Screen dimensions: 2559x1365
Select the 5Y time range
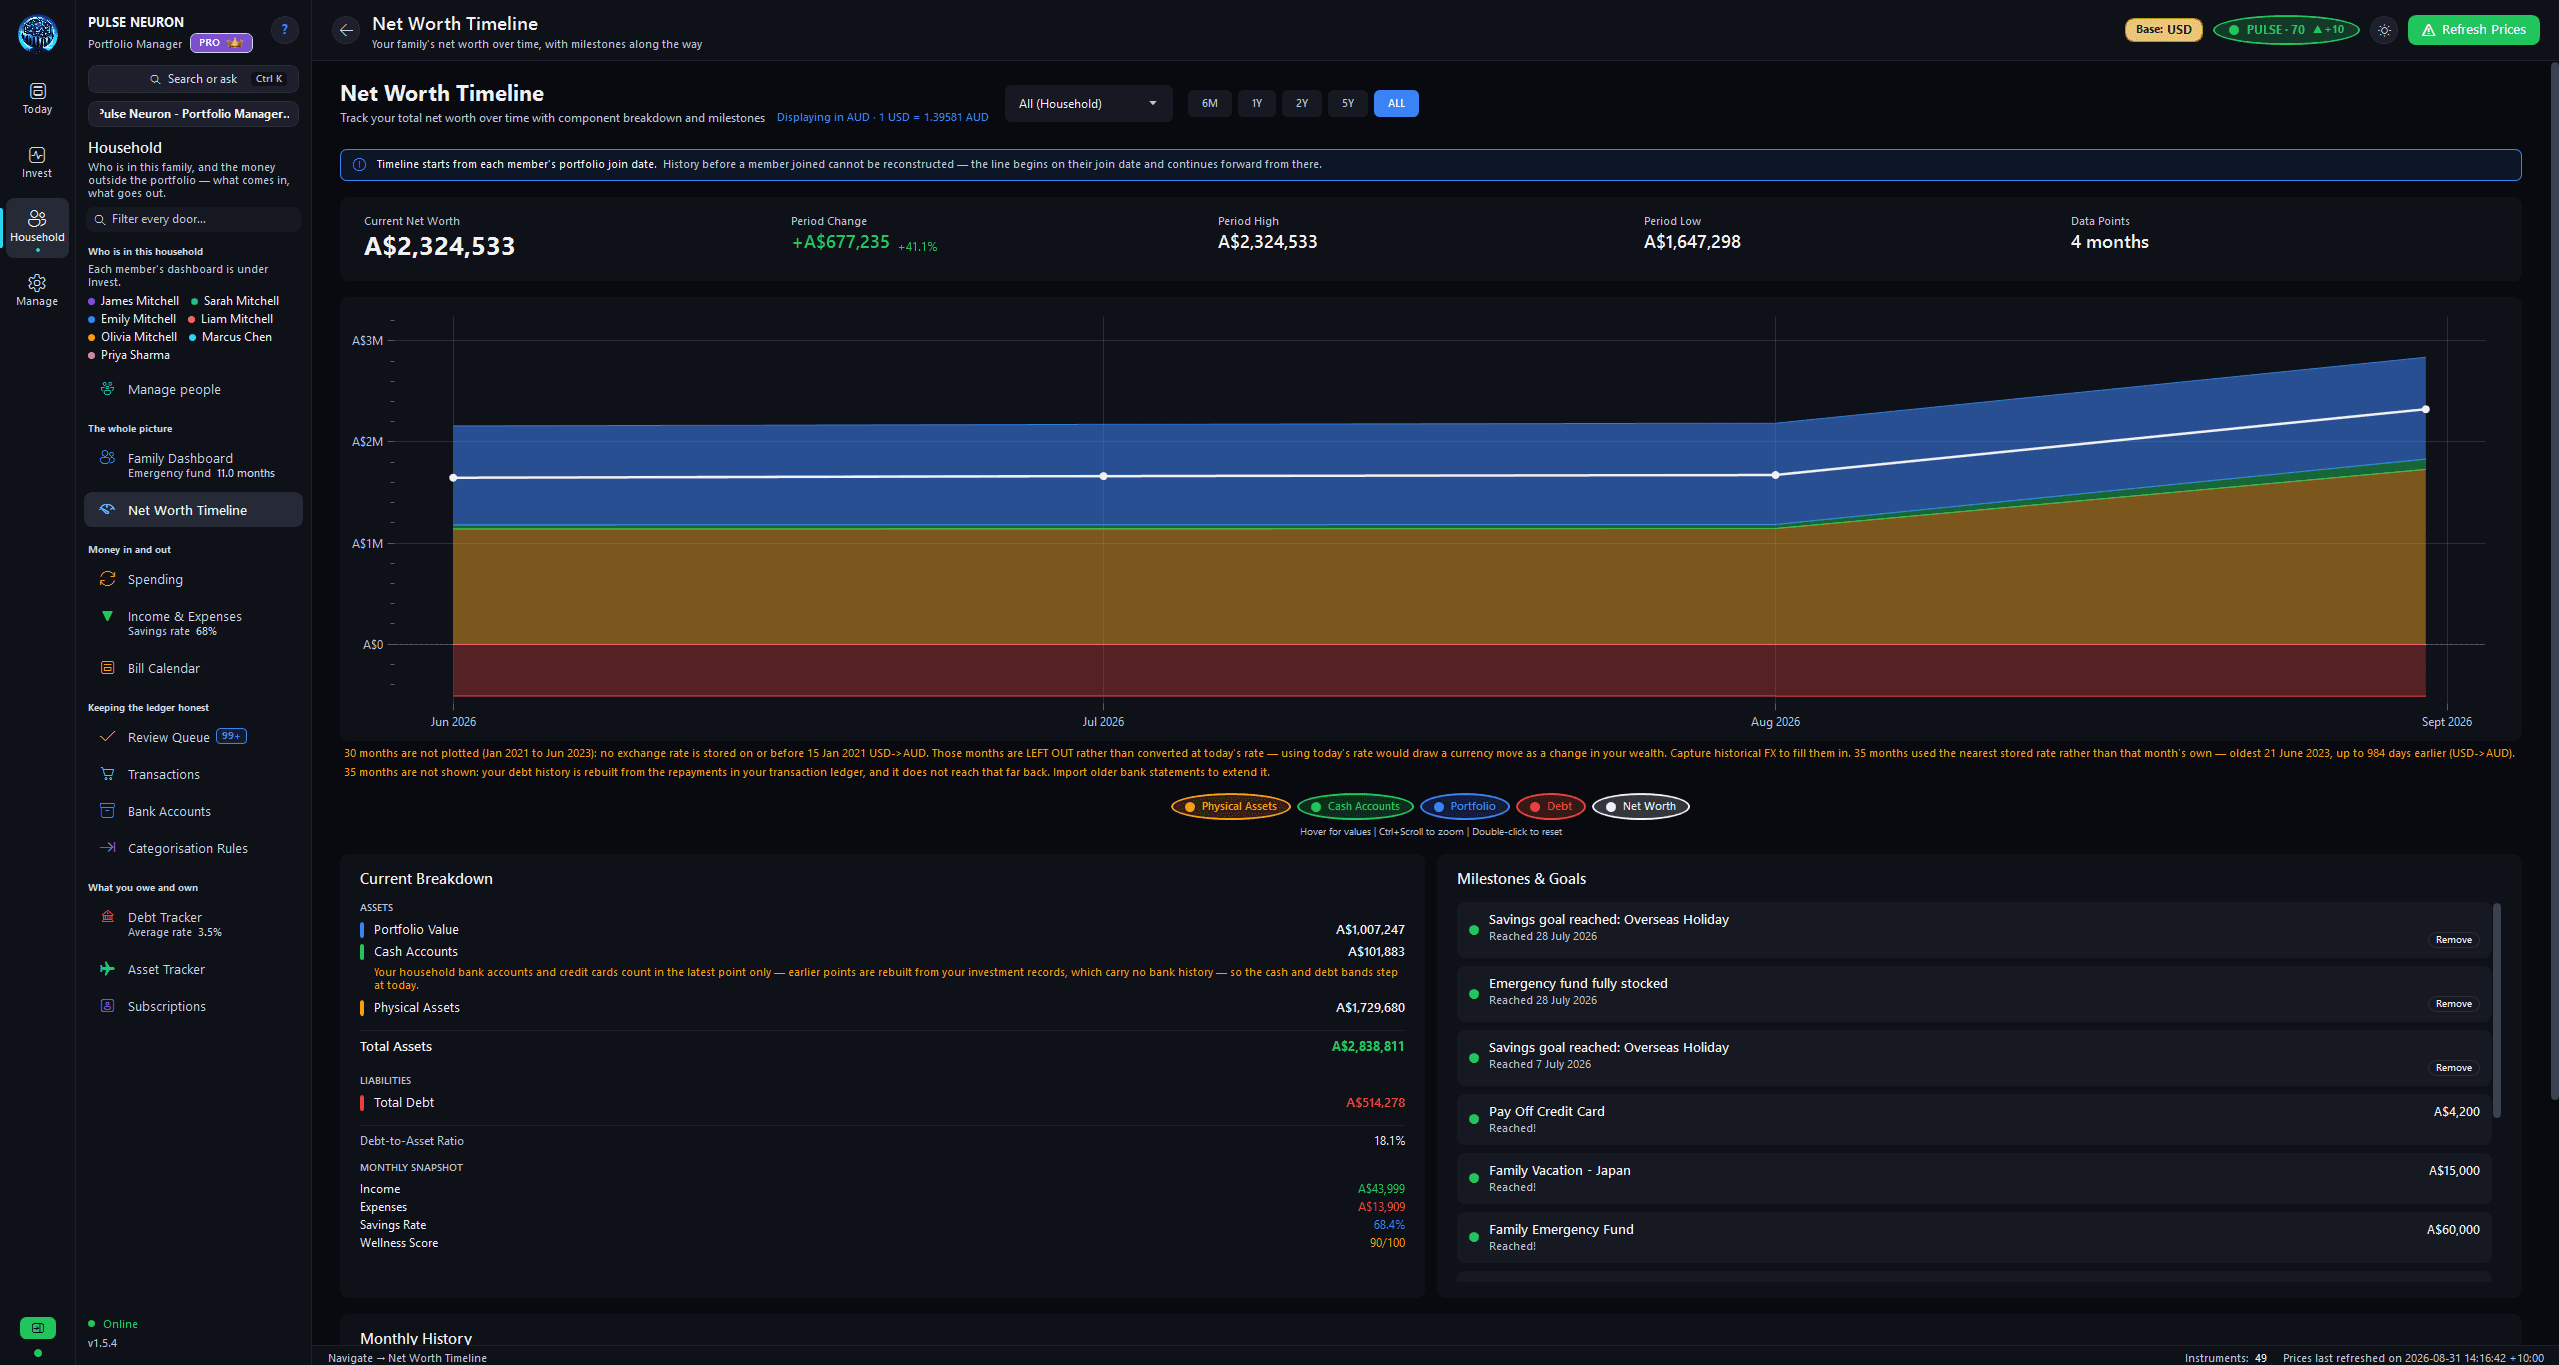1347,103
